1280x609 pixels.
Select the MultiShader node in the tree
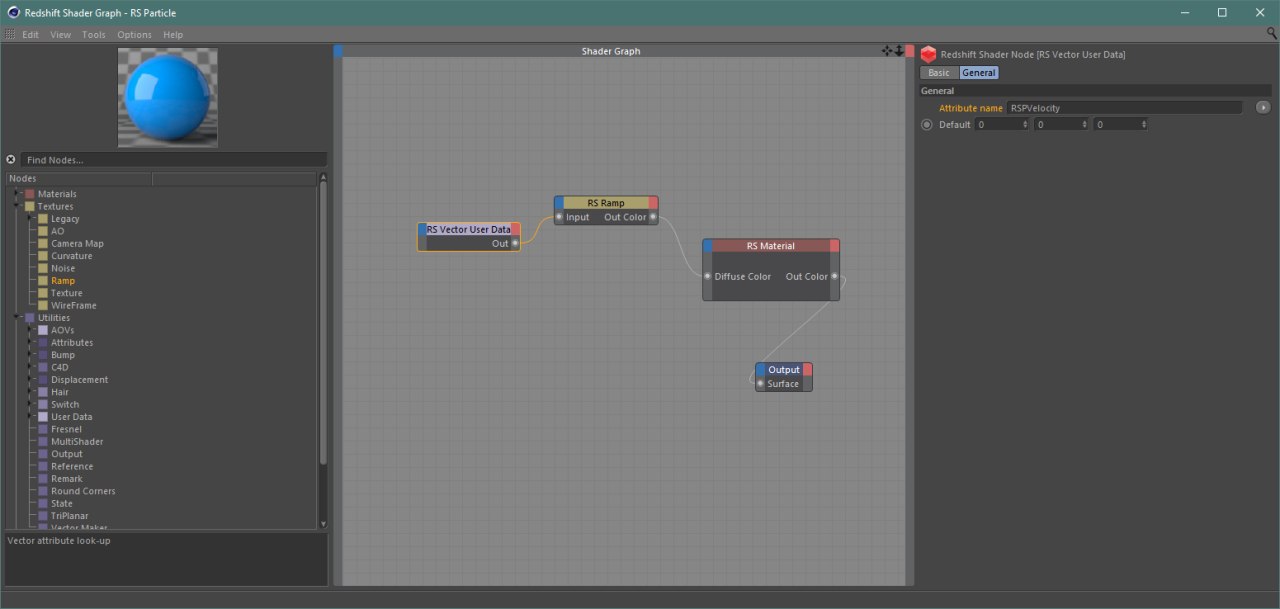[77, 441]
